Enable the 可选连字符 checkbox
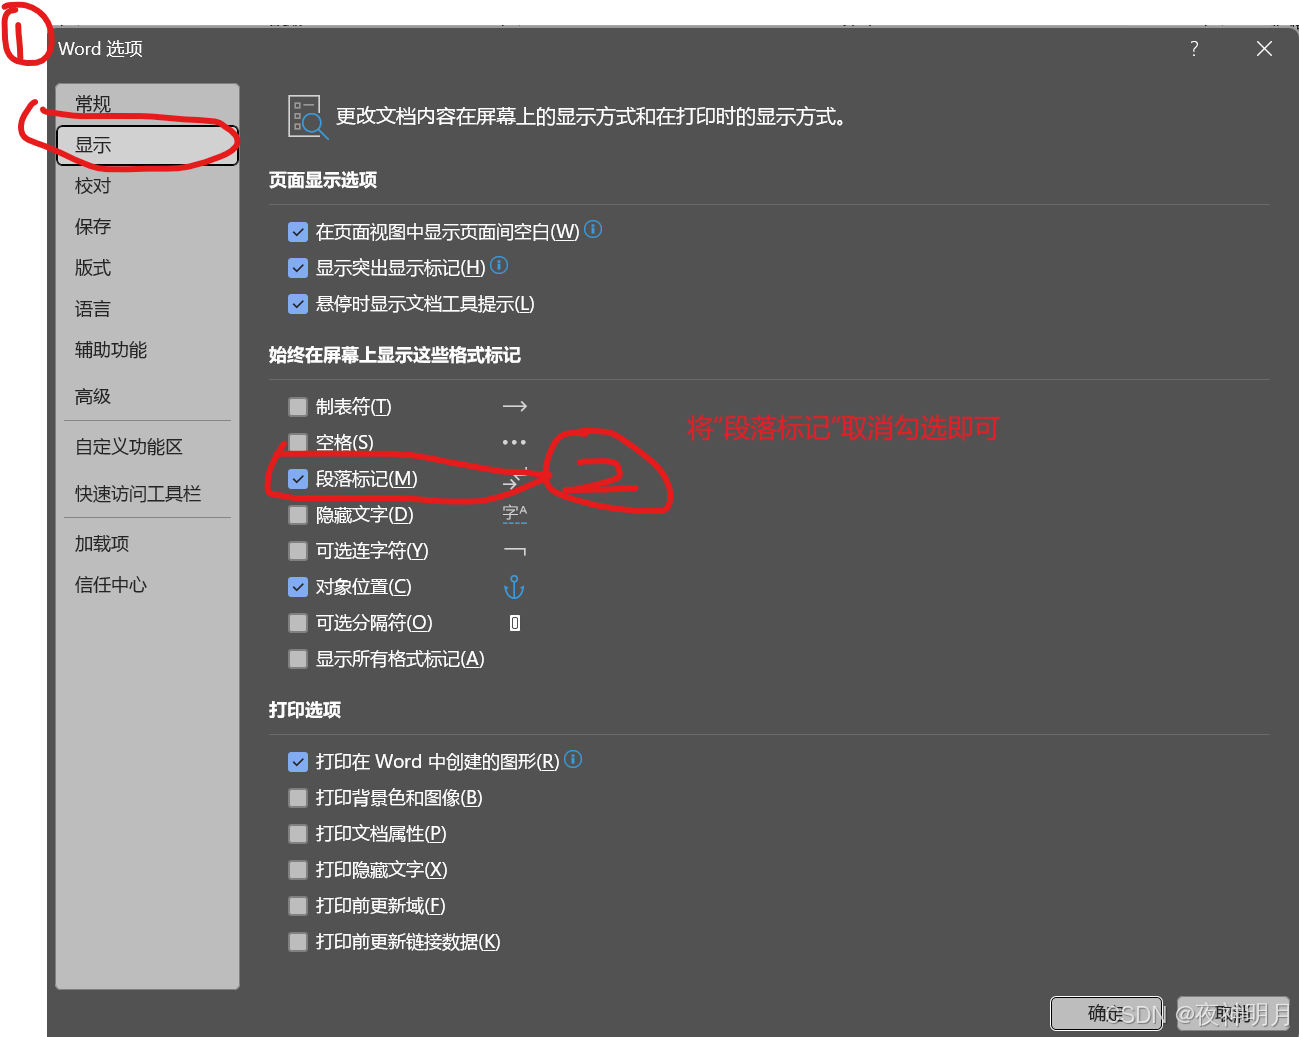 [298, 551]
